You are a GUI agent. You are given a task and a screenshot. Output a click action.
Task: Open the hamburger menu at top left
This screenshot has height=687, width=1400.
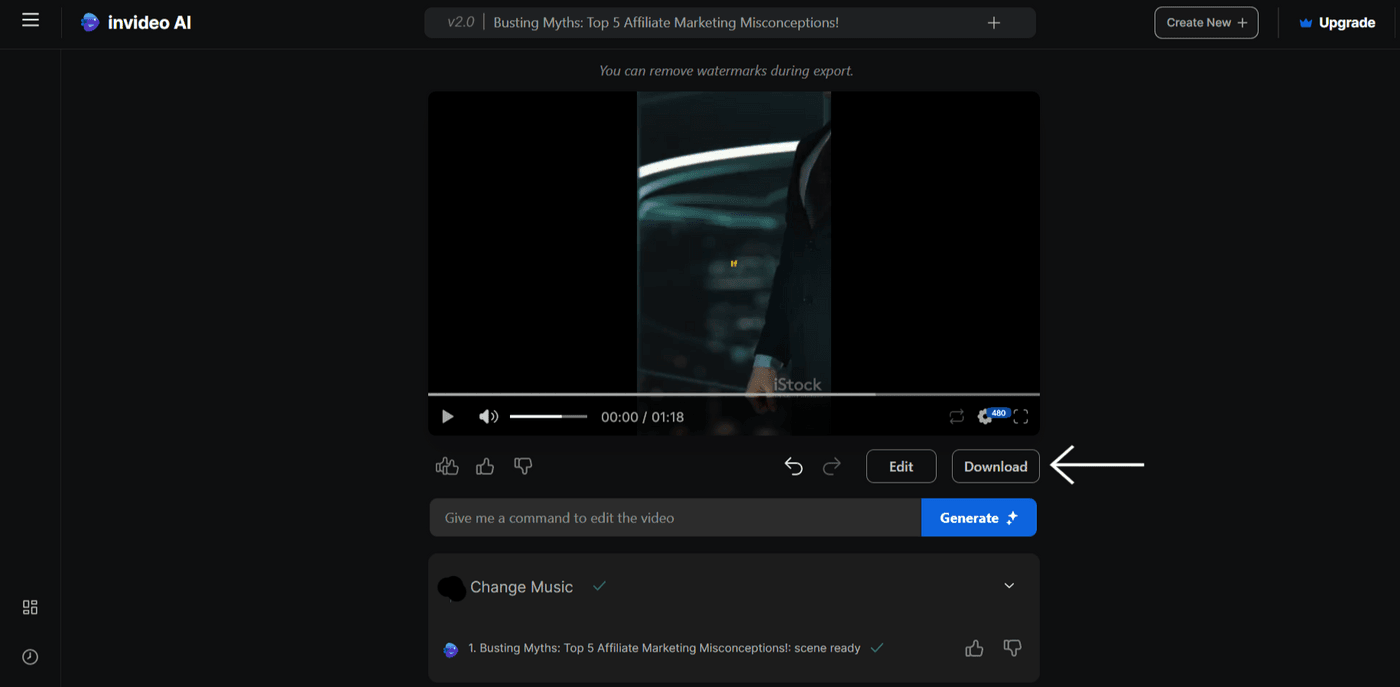coord(30,20)
